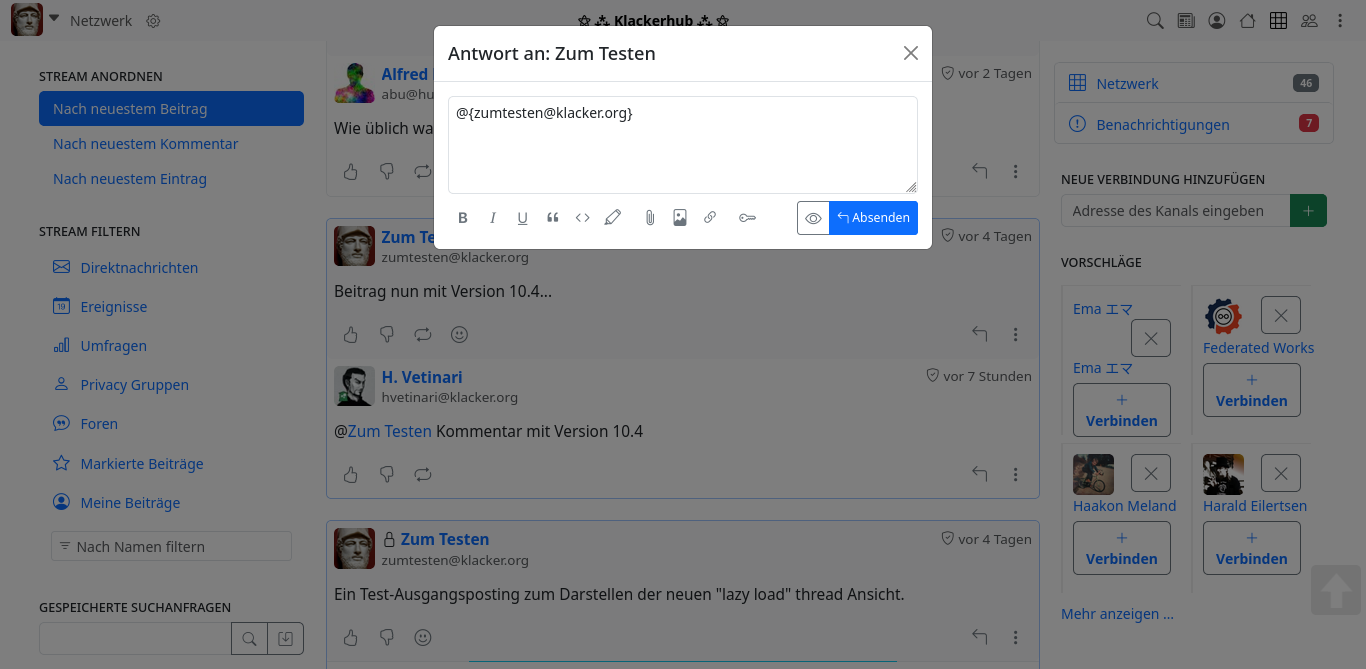Insert code block with code icon
The height and width of the screenshot is (669, 1366).
click(583, 218)
